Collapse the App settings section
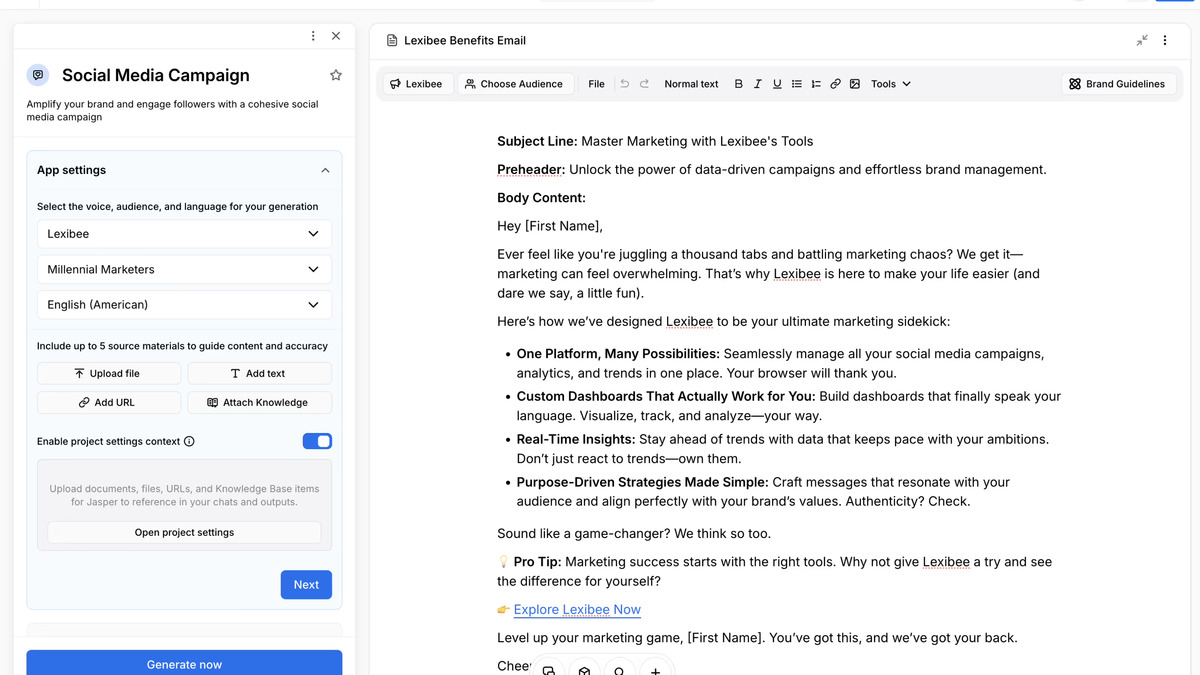Screen dimensions: 1200x675 pos(325,170)
